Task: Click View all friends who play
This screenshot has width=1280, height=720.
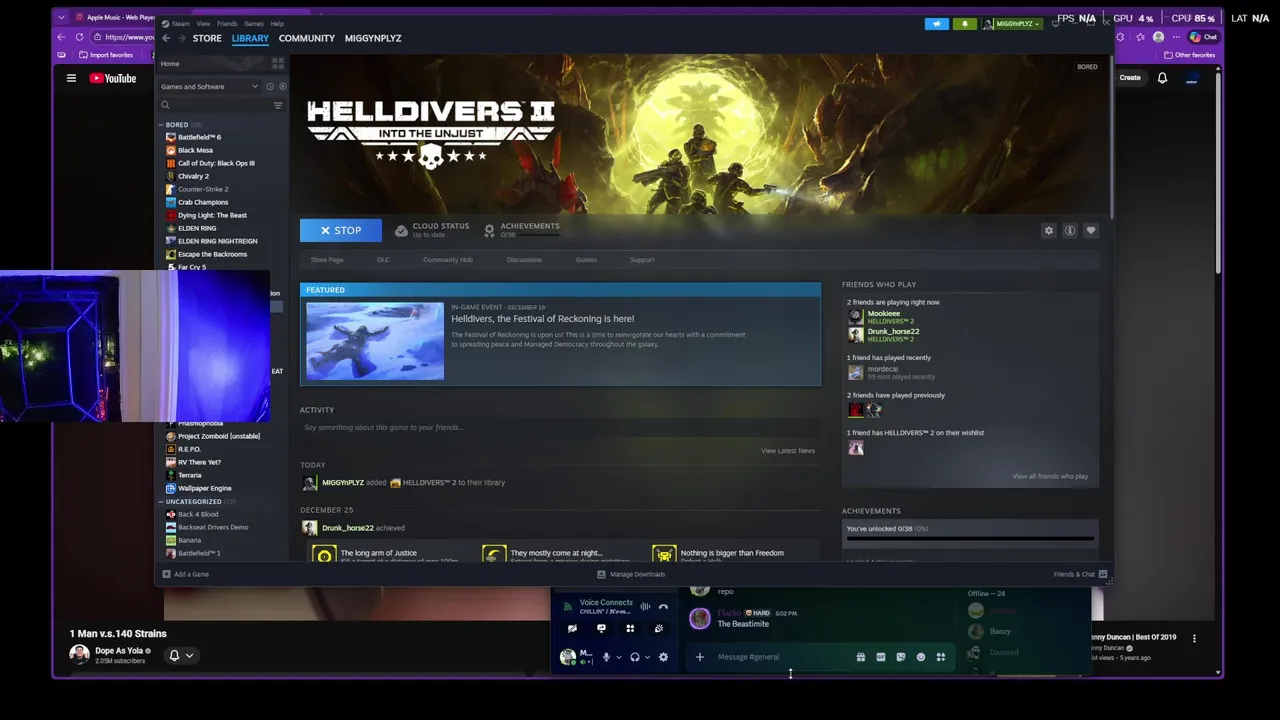Action: click(x=1050, y=476)
